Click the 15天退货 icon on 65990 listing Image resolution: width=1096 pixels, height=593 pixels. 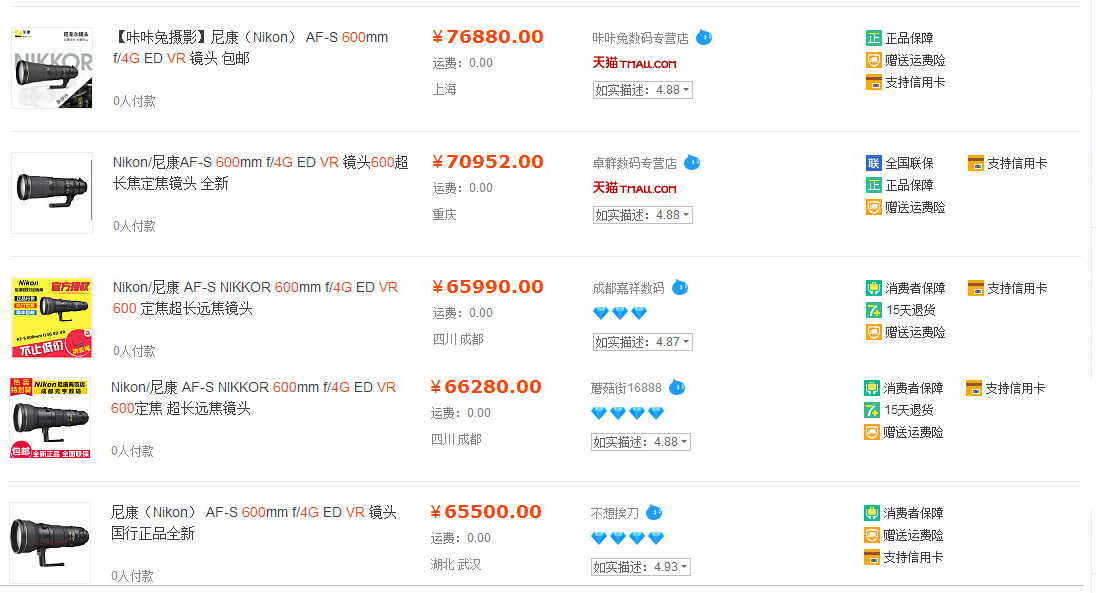point(874,310)
